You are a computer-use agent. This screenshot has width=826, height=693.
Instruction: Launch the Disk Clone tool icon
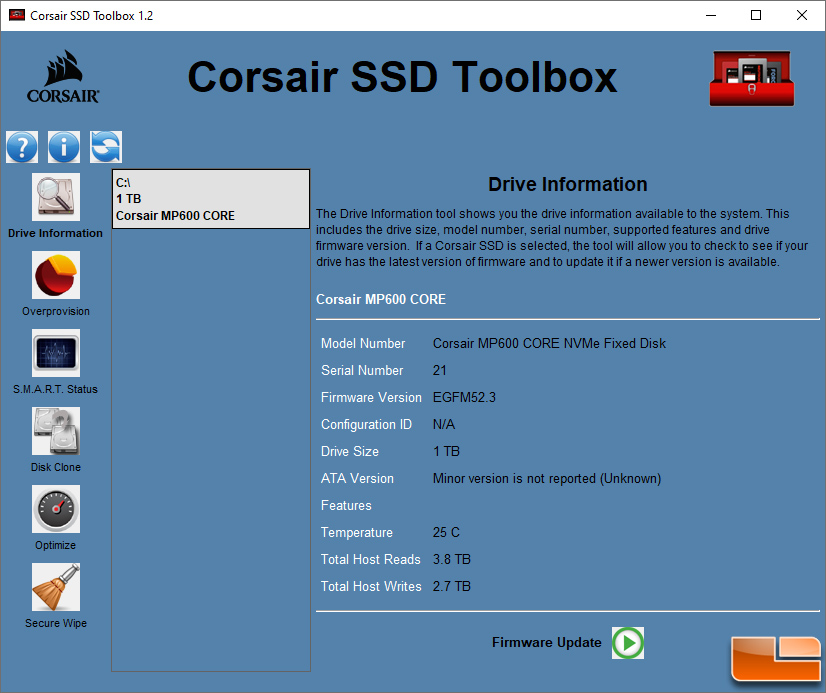56,431
